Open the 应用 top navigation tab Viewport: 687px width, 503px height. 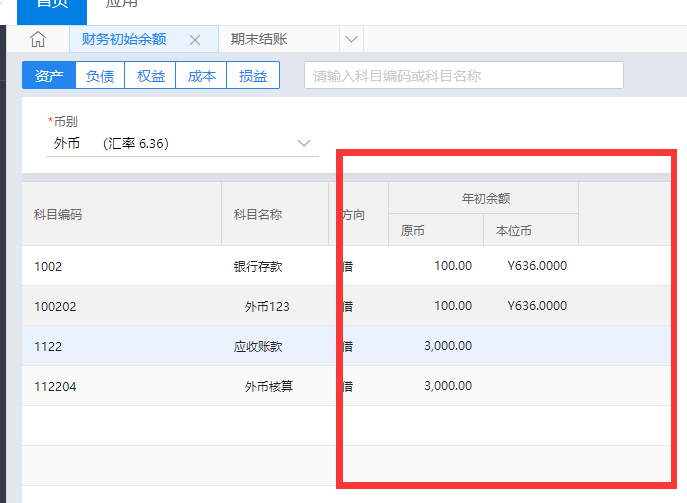(x=121, y=5)
